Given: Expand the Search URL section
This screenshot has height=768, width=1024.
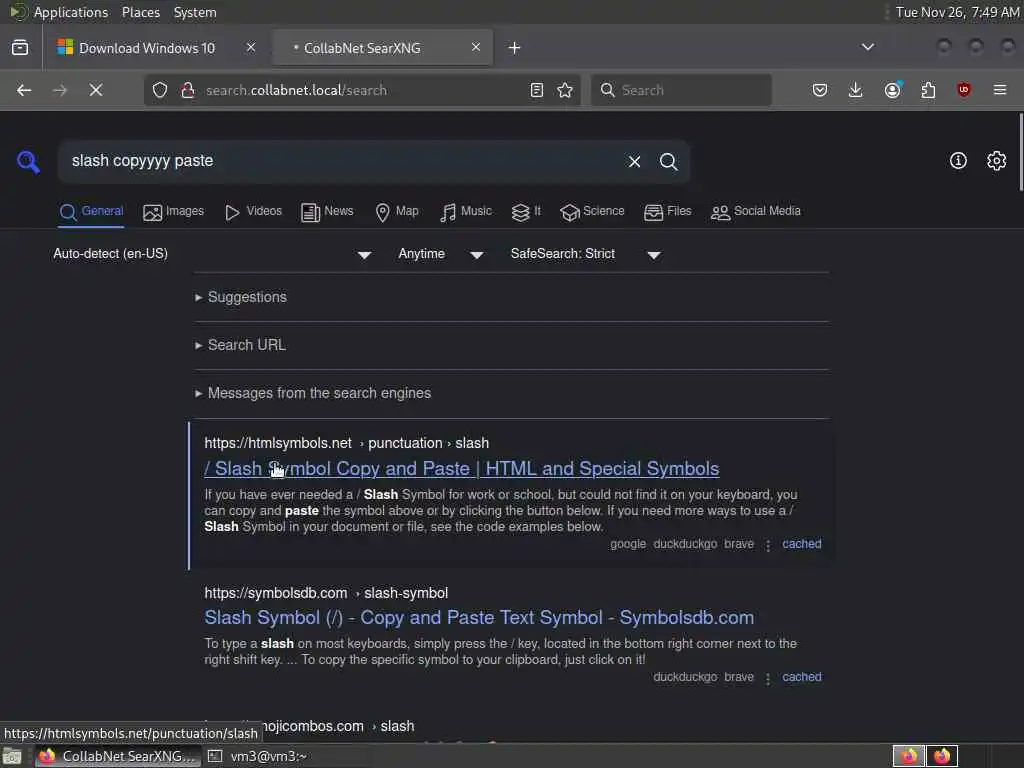Looking at the screenshot, I should click(x=240, y=345).
